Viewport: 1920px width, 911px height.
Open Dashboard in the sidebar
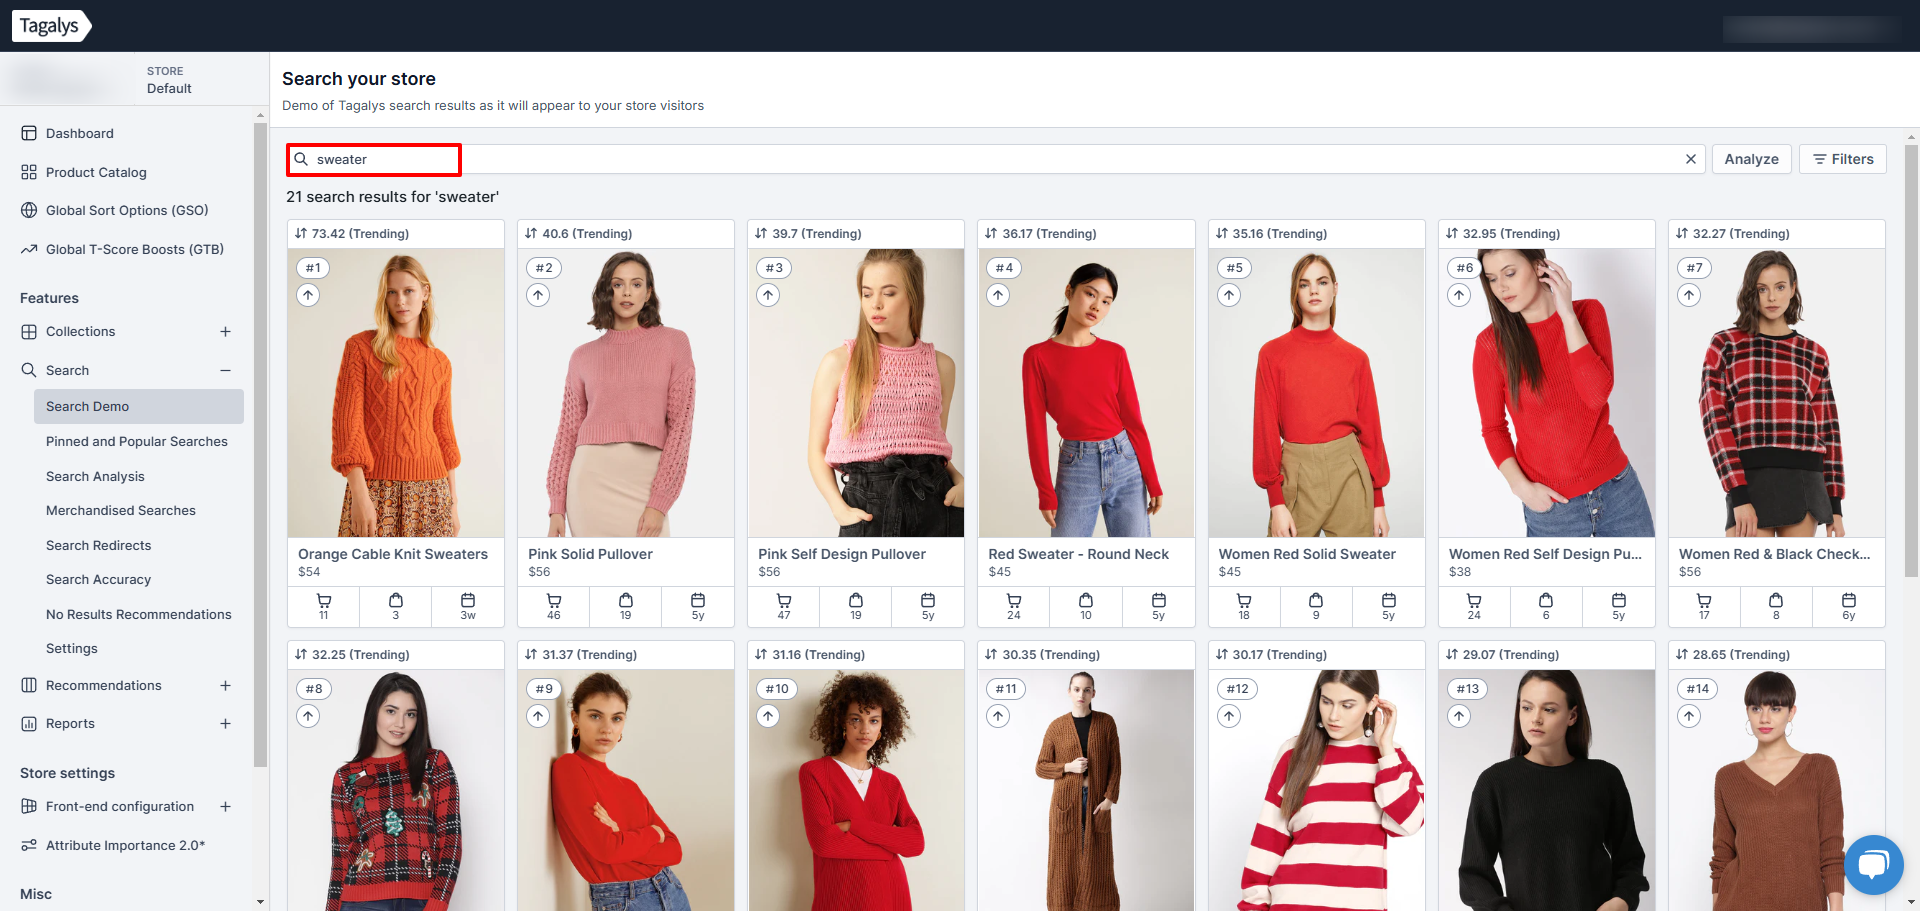click(x=79, y=133)
